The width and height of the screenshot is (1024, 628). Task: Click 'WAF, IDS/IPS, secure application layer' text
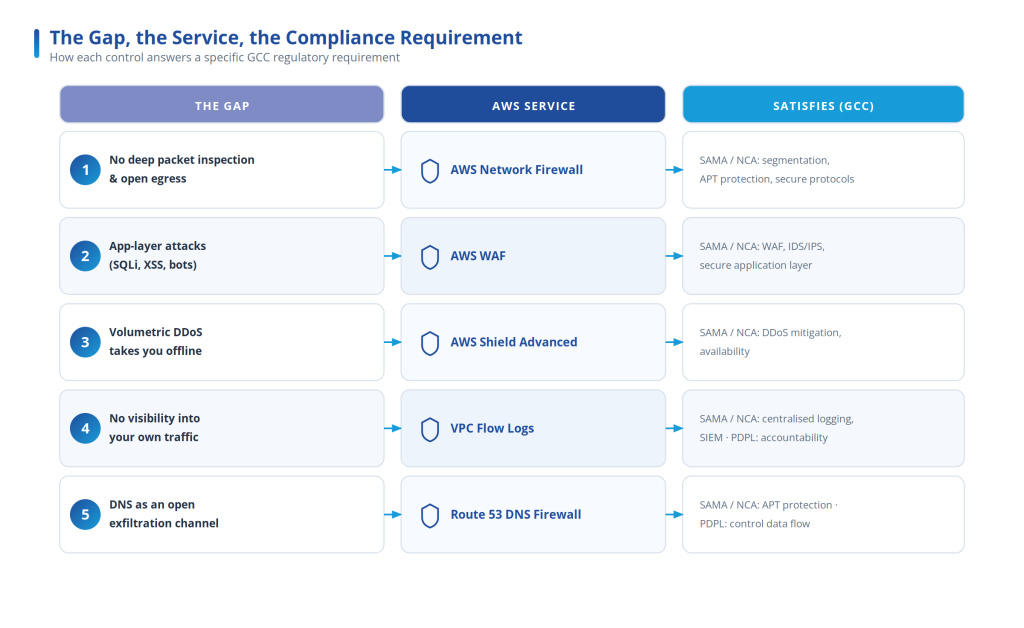tap(762, 256)
